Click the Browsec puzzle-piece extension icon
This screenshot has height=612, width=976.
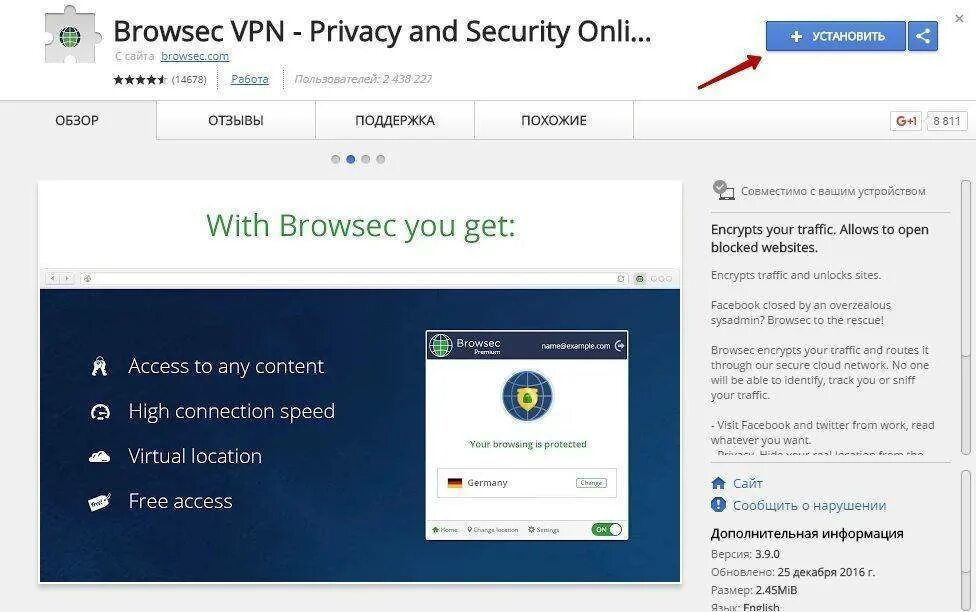72,35
